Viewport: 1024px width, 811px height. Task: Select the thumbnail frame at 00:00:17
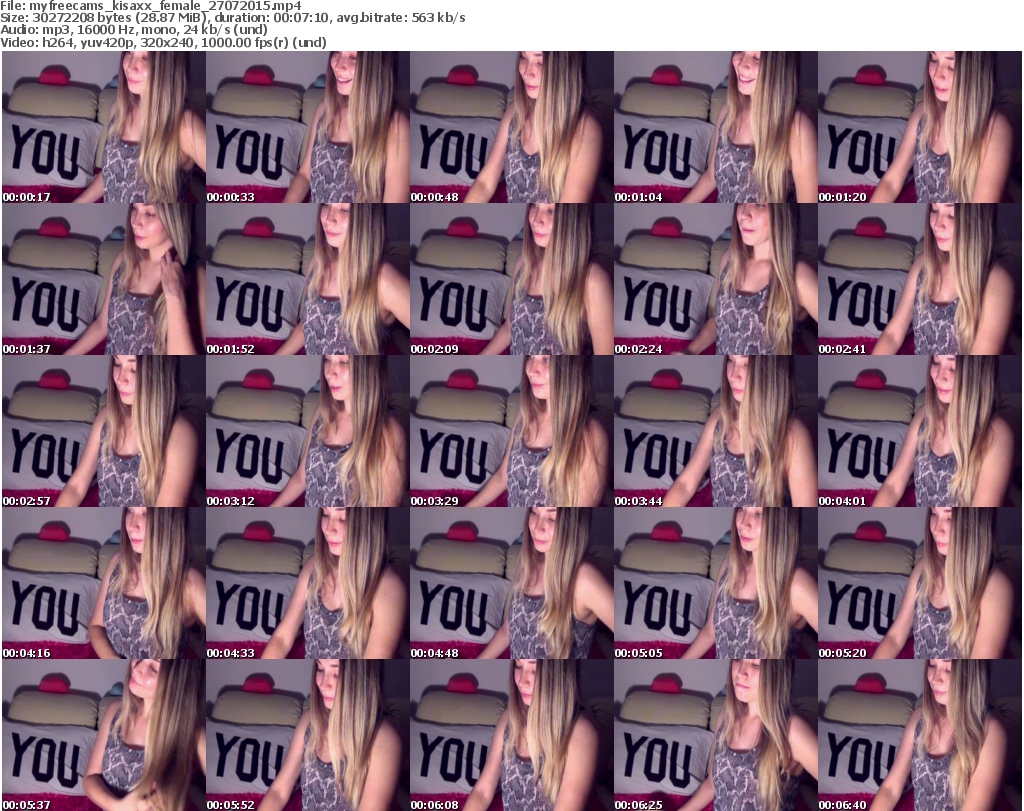click(x=104, y=127)
